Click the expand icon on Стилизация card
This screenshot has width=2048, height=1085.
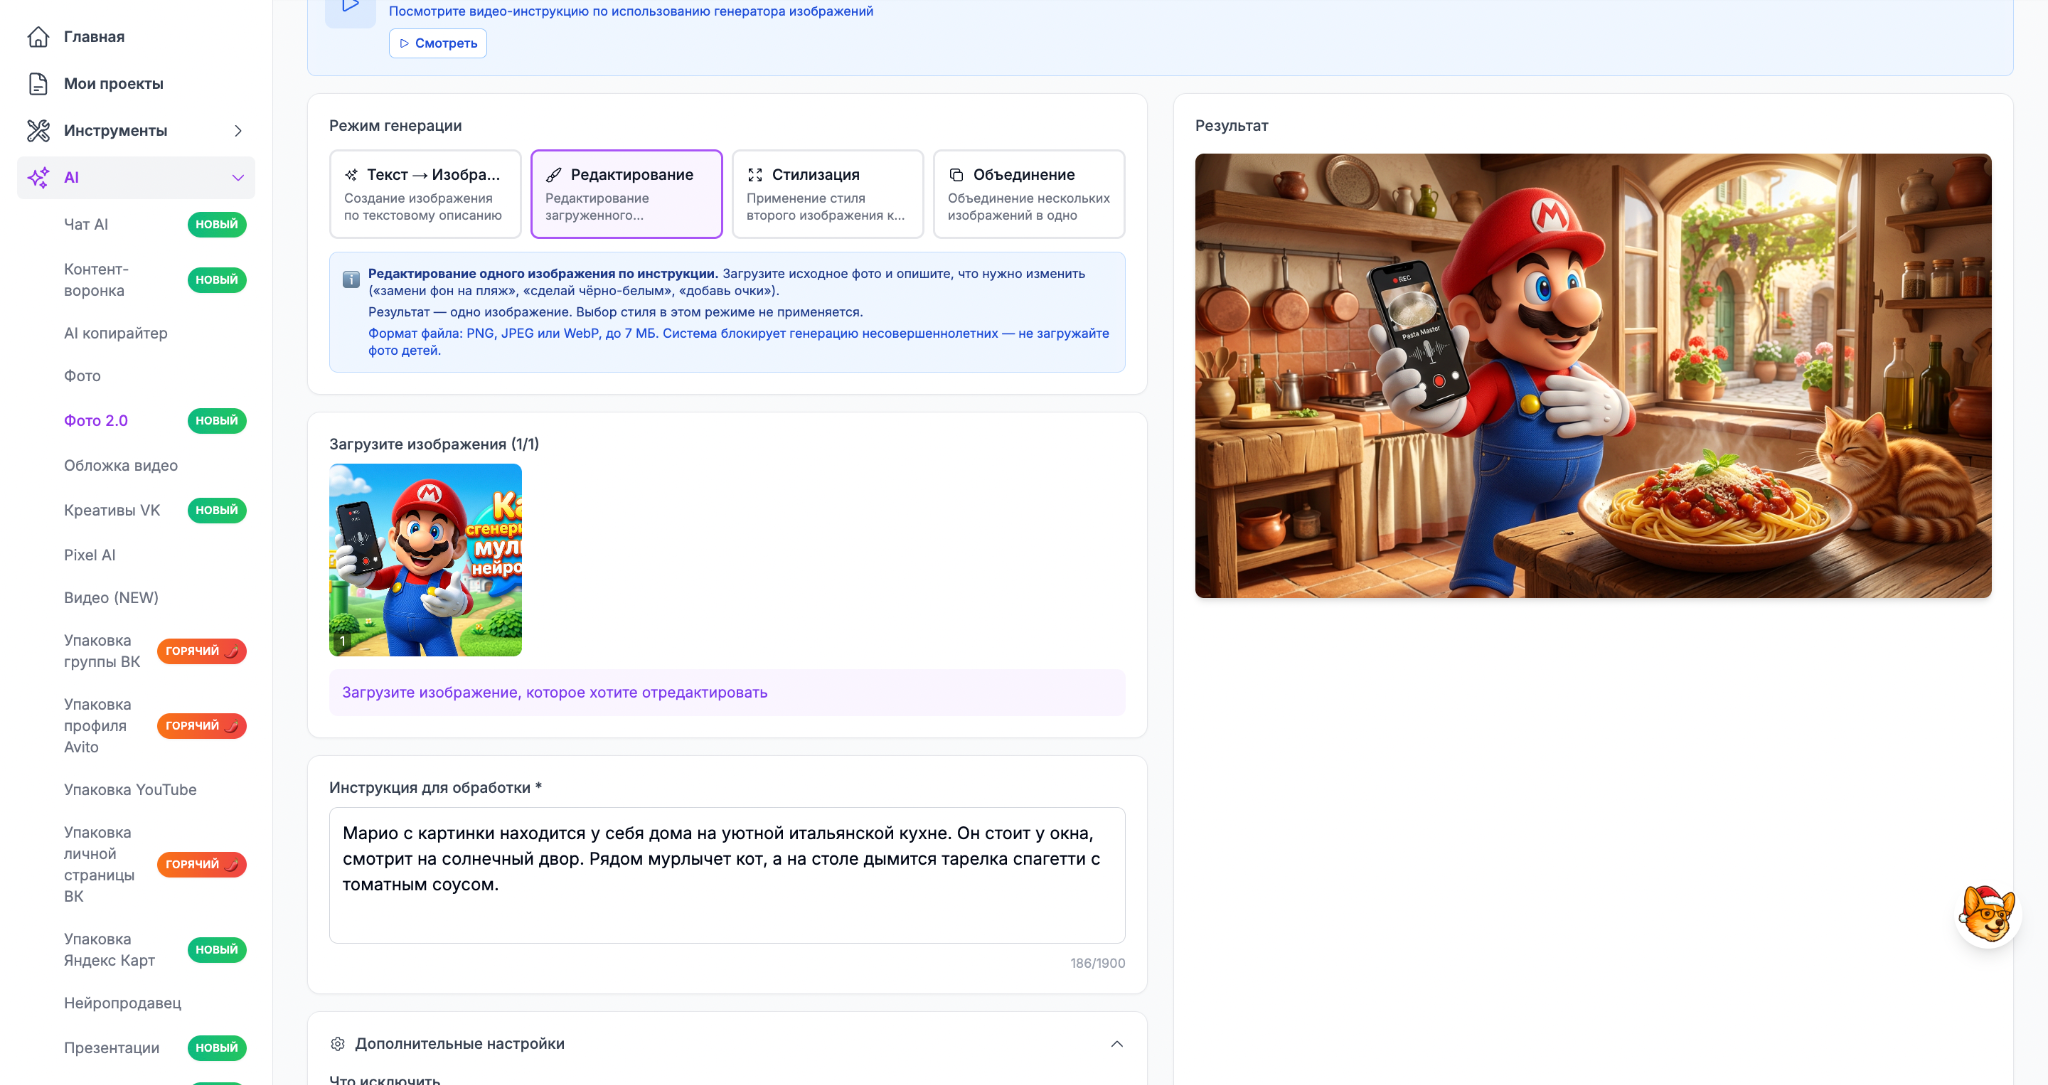coord(755,175)
